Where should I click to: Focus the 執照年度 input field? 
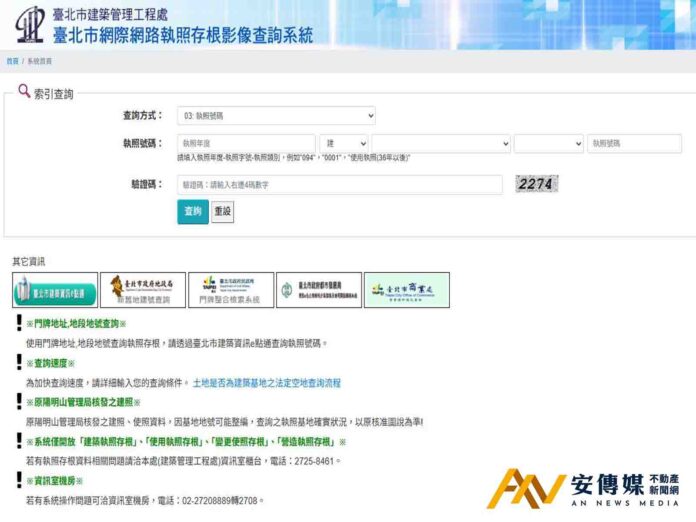(246, 143)
